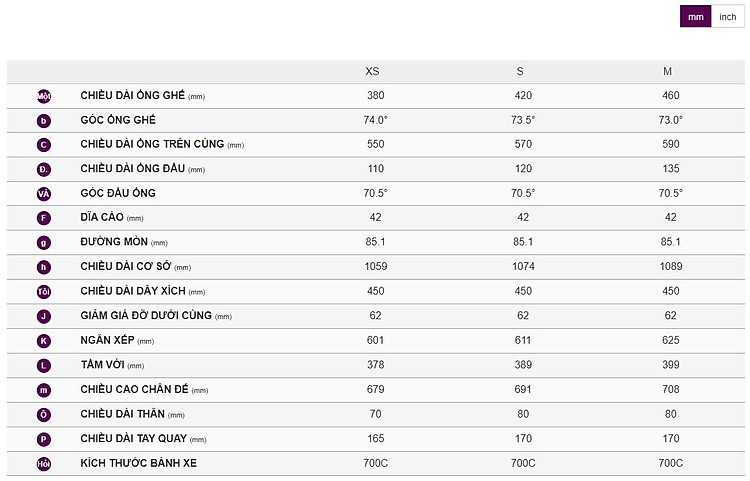Switch units to mm
Image resolution: width=750 pixels, height=481 pixels.
point(695,17)
